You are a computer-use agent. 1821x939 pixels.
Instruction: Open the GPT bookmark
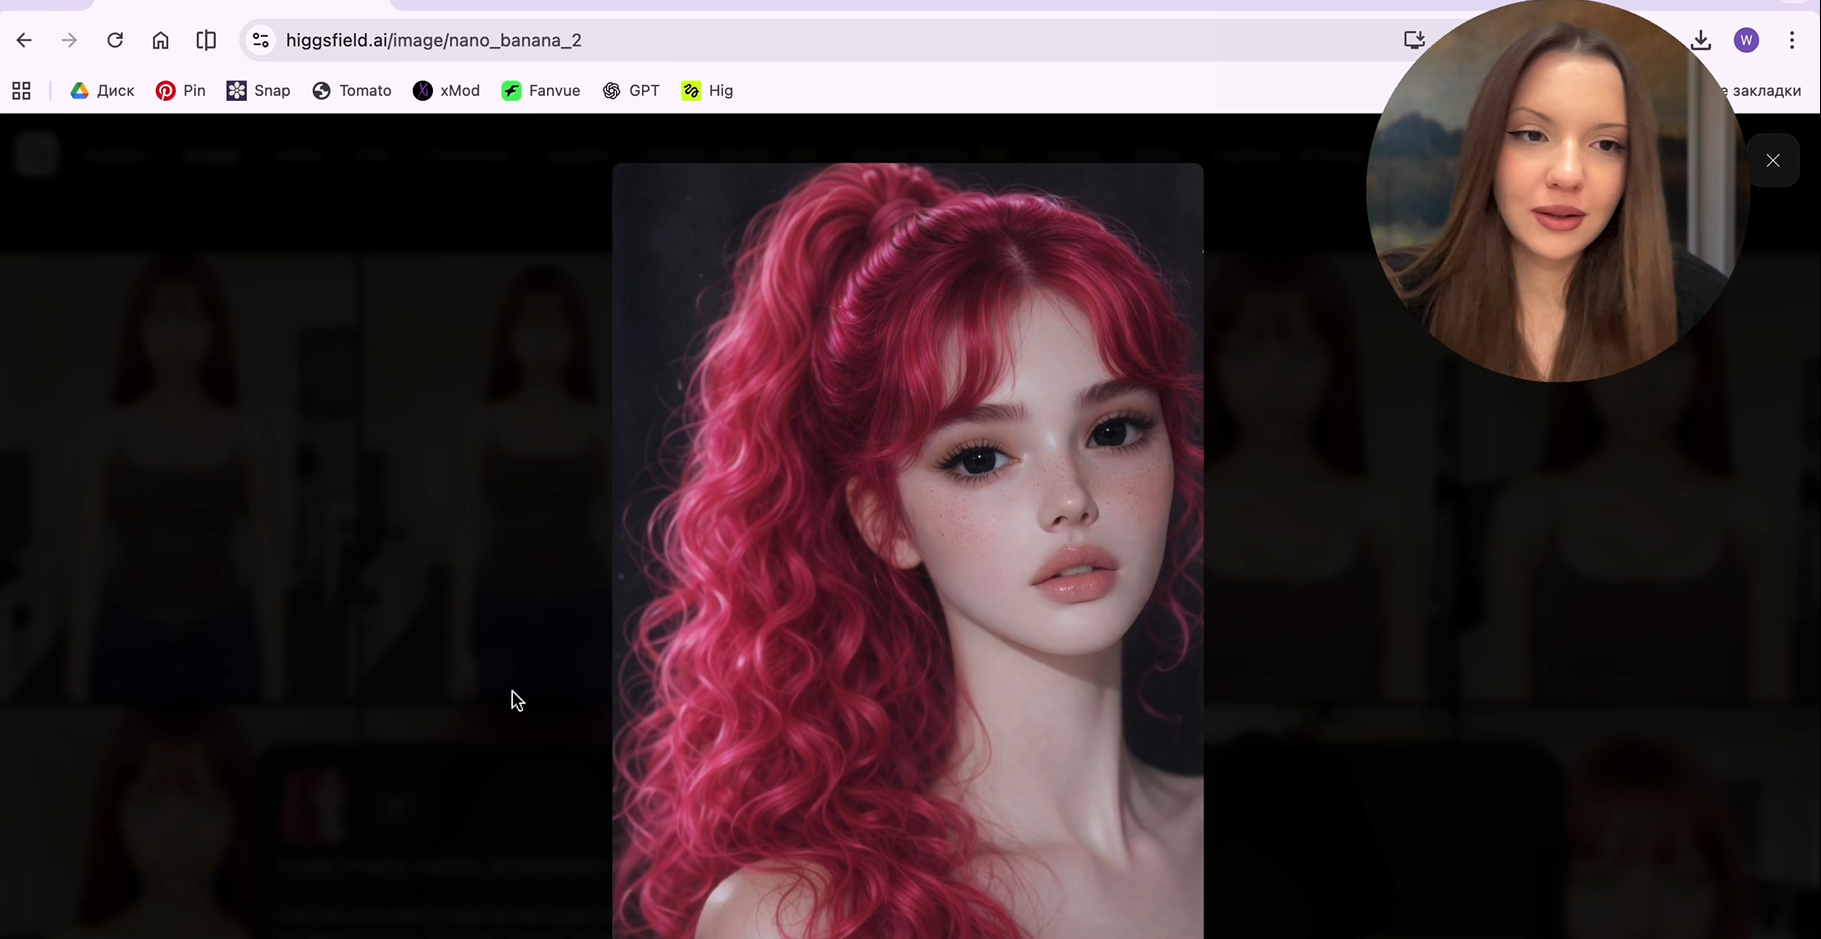pyautogui.click(x=631, y=91)
